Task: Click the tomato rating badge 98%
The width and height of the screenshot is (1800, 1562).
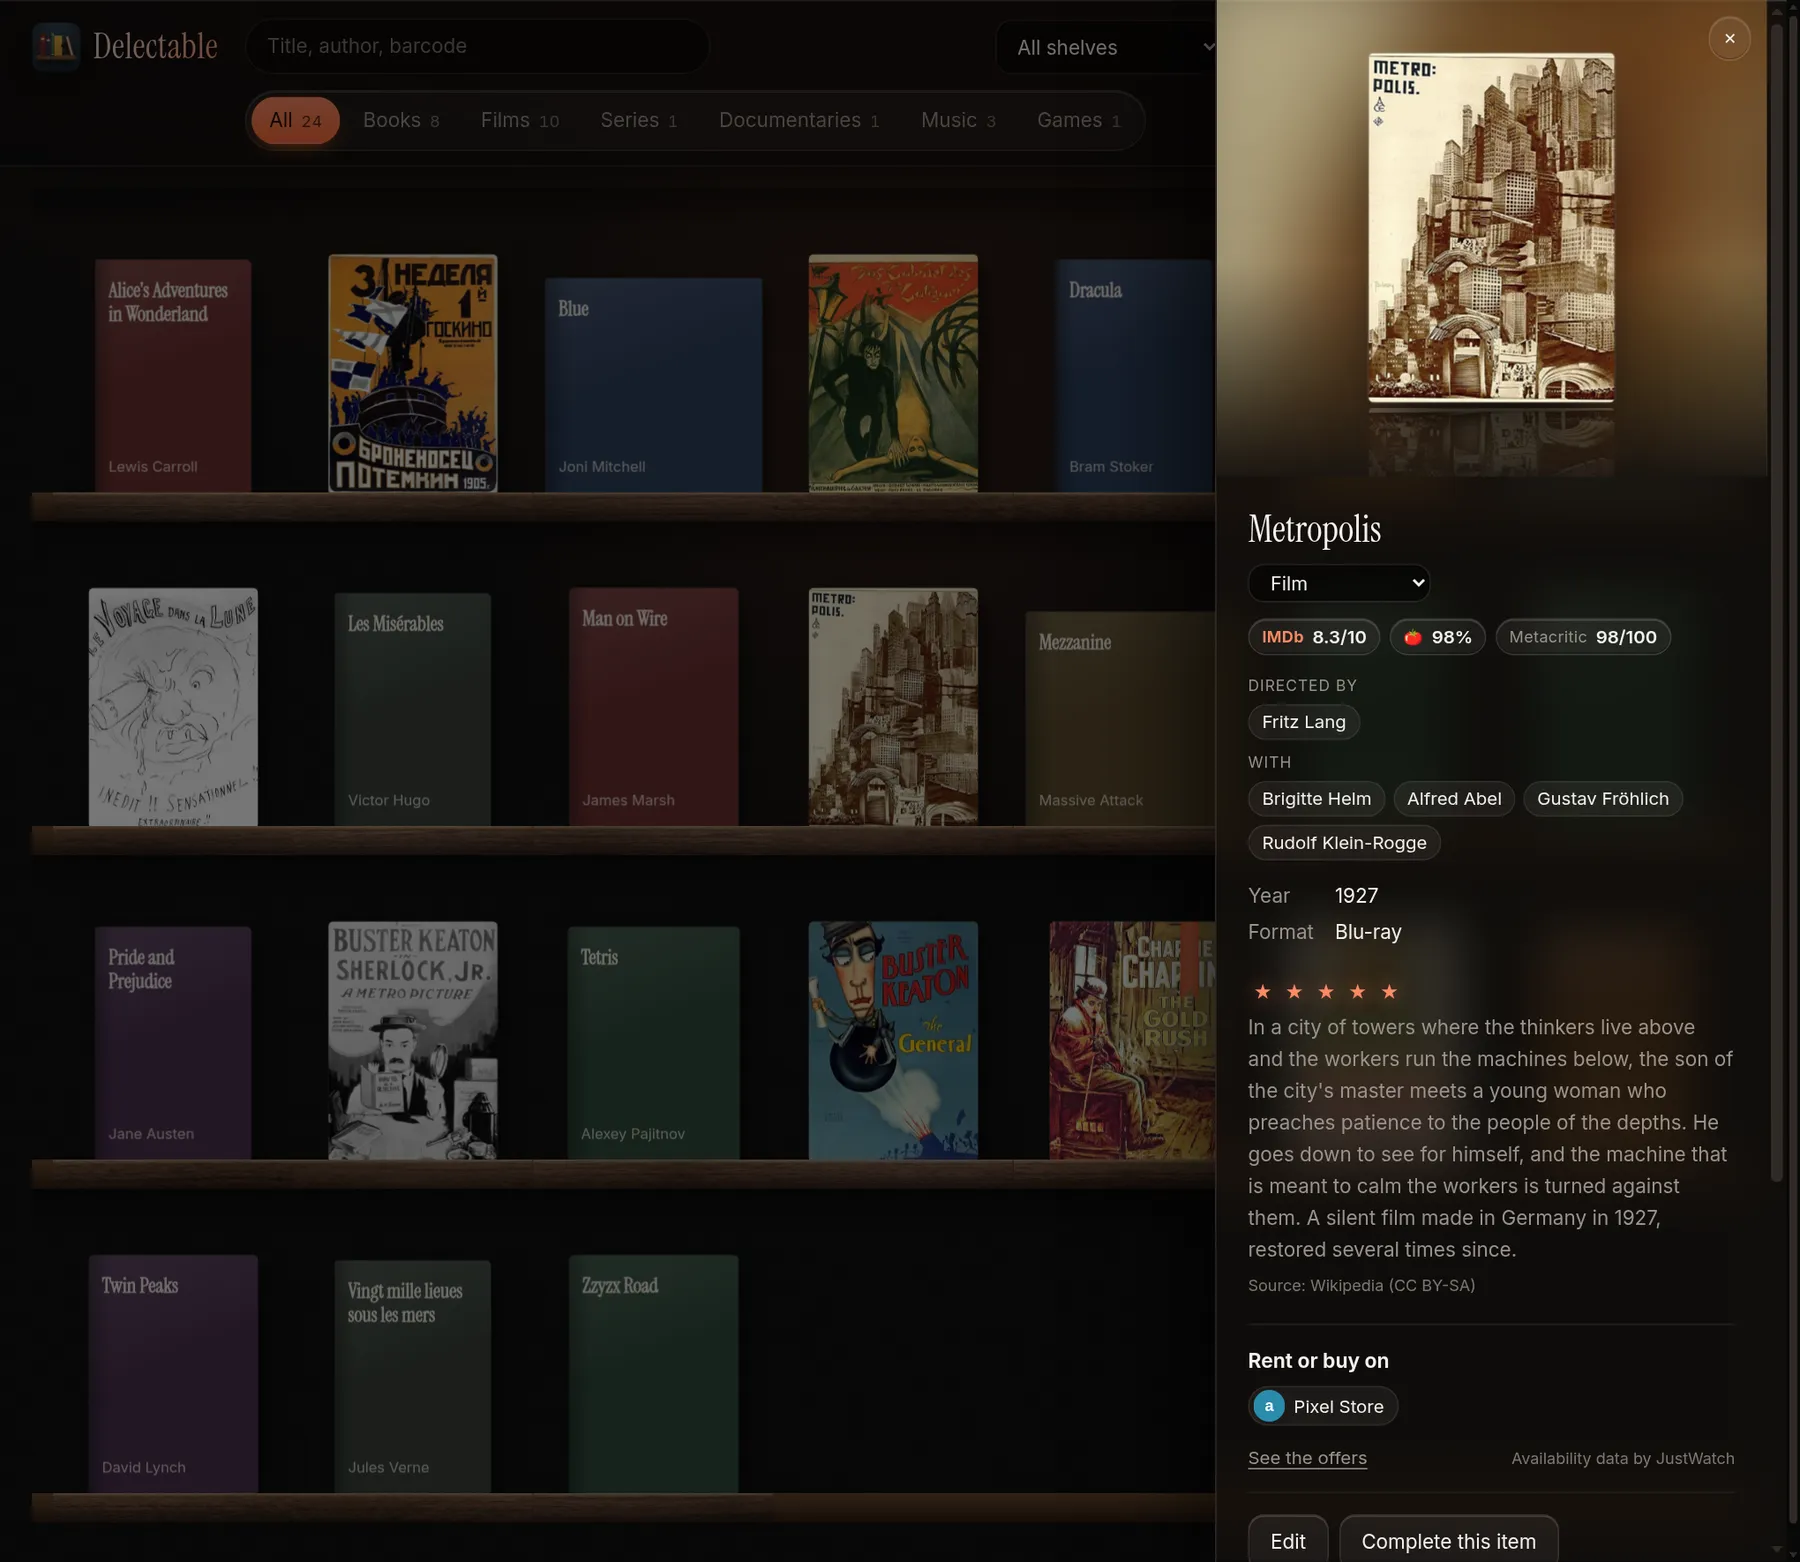Action: click(x=1437, y=637)
